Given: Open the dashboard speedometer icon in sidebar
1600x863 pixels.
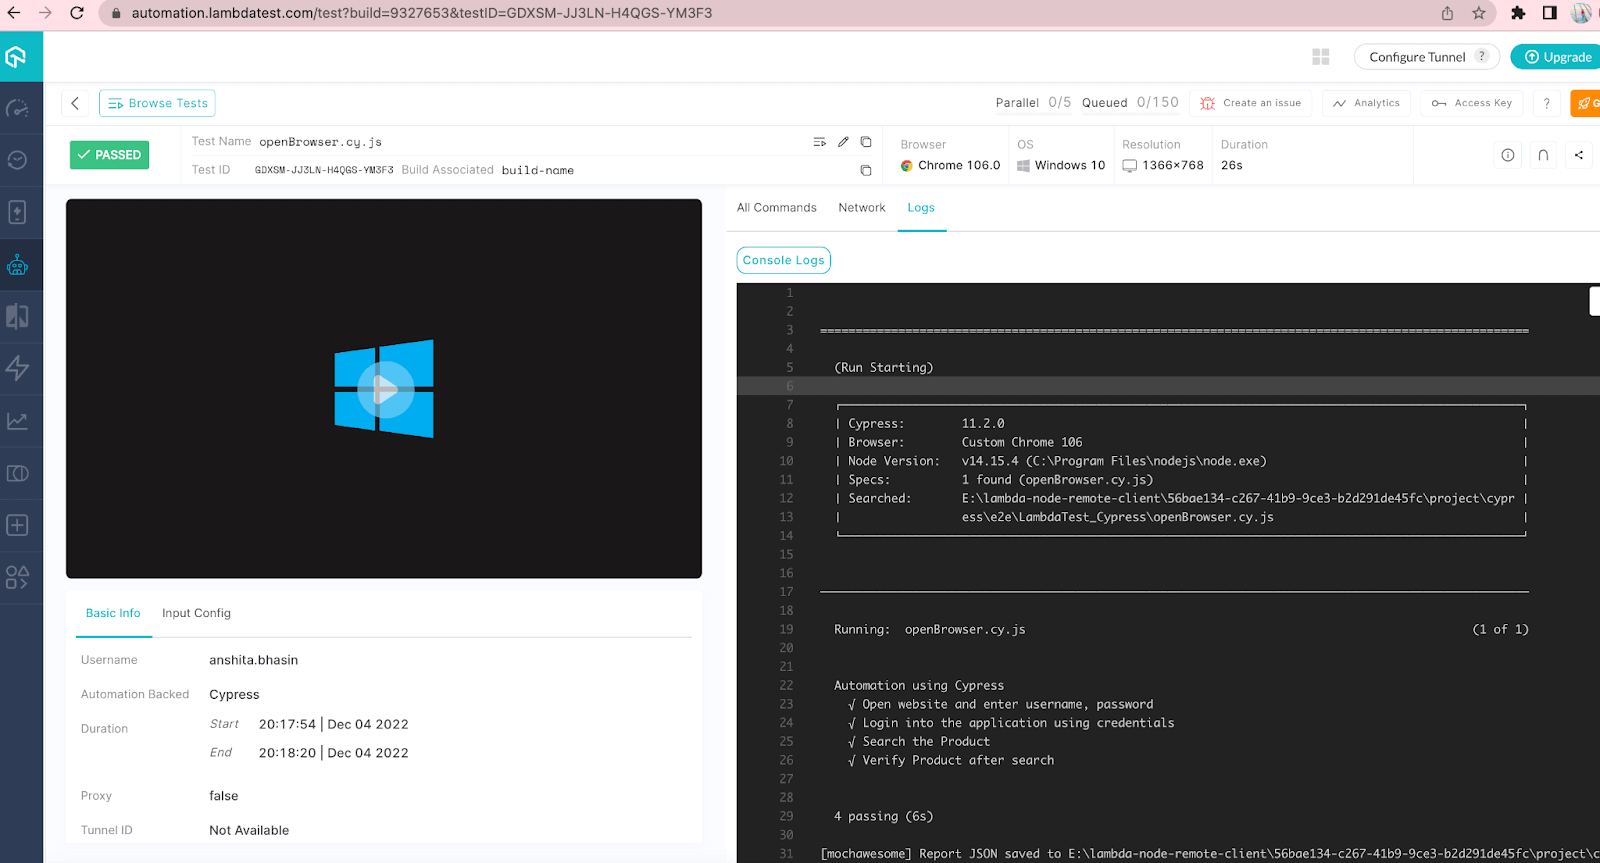Looking at the screenshot, I should coord(18,108).
